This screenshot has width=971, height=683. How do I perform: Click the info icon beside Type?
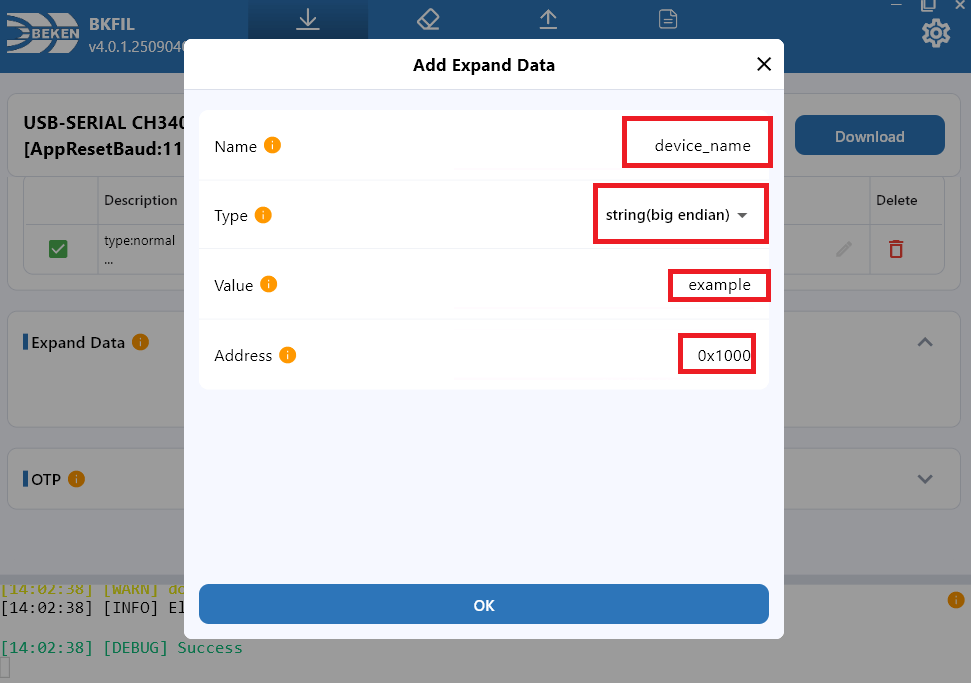click(263, 215)
